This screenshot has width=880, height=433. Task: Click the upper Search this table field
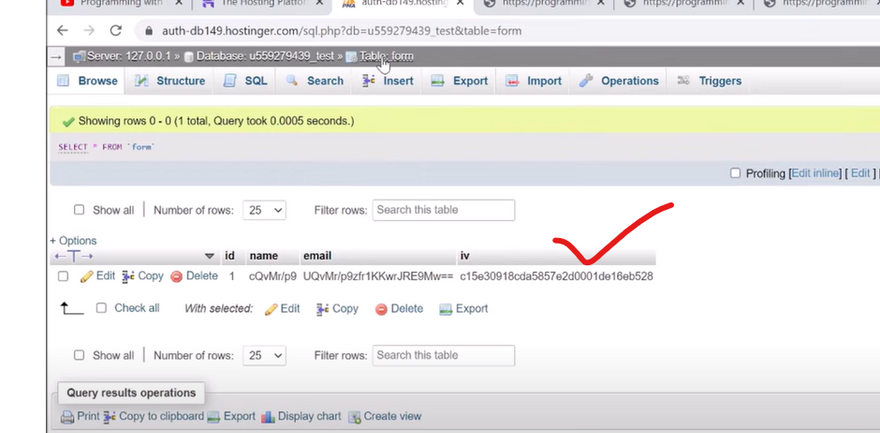[443, 210]
